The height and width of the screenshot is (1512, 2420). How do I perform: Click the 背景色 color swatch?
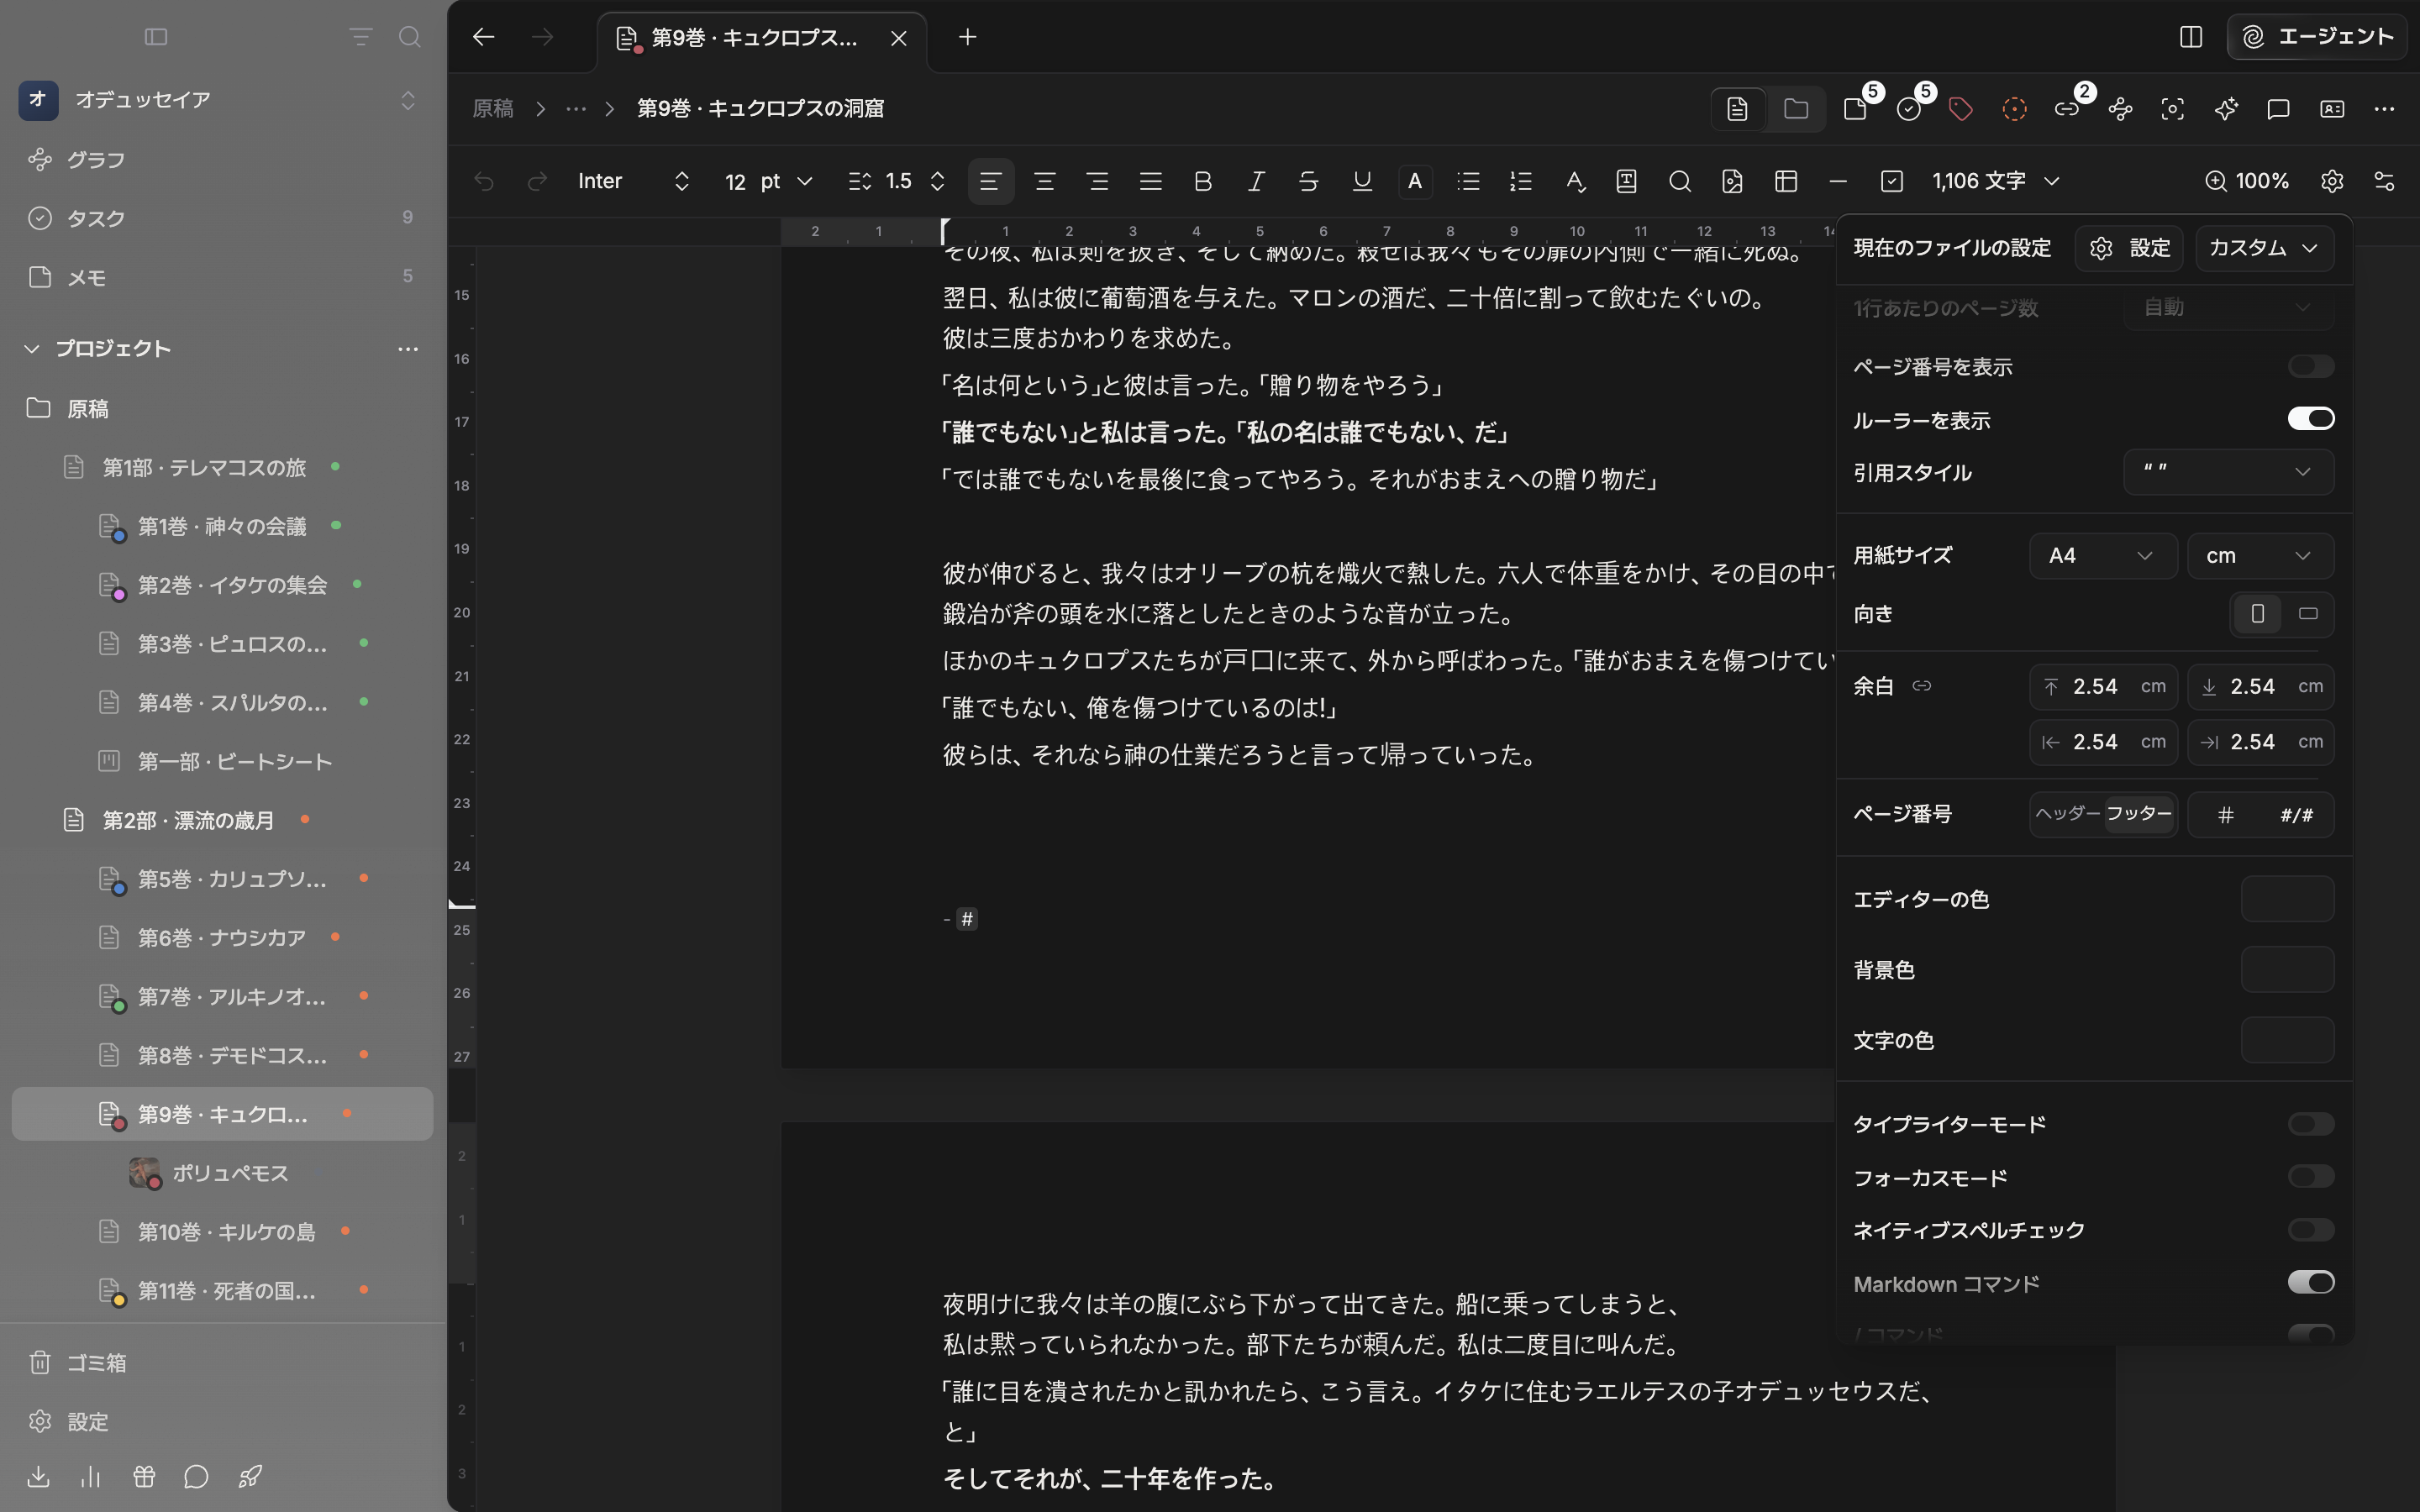click(2287, 970)
